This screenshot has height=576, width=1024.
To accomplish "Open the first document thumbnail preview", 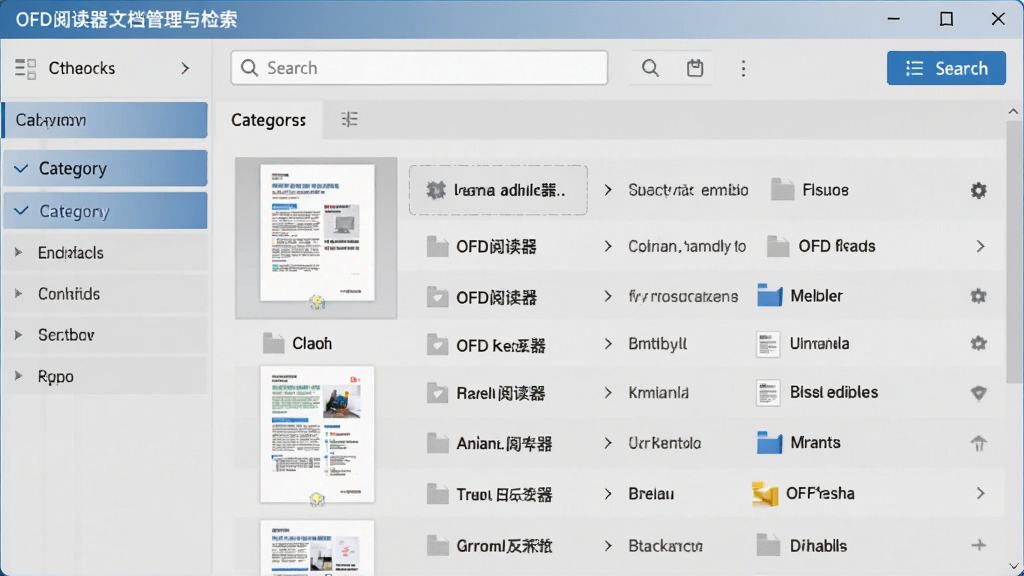I will coord(317,233).
